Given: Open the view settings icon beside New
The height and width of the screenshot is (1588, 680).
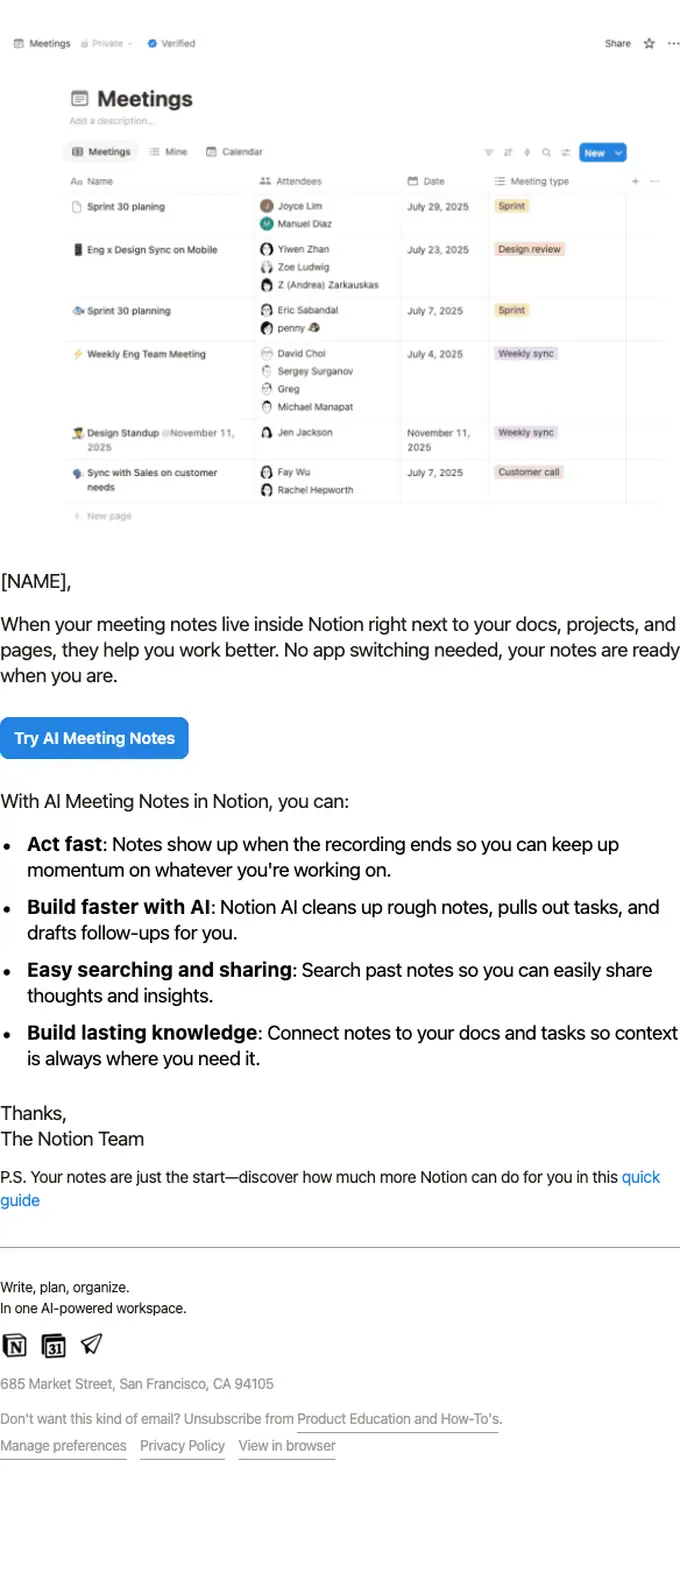Looking at the screenshot, I should (x=565, y=153).
